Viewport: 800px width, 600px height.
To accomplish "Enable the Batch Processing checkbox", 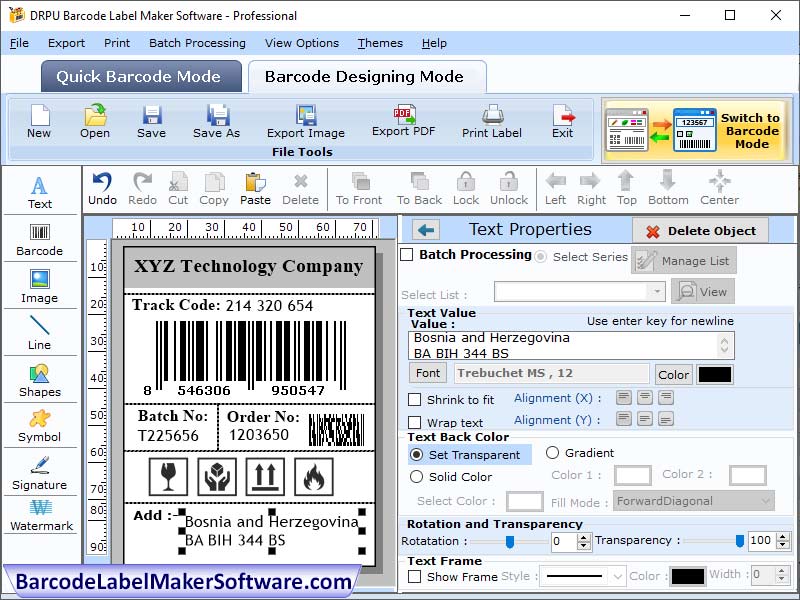I will 407,255.
